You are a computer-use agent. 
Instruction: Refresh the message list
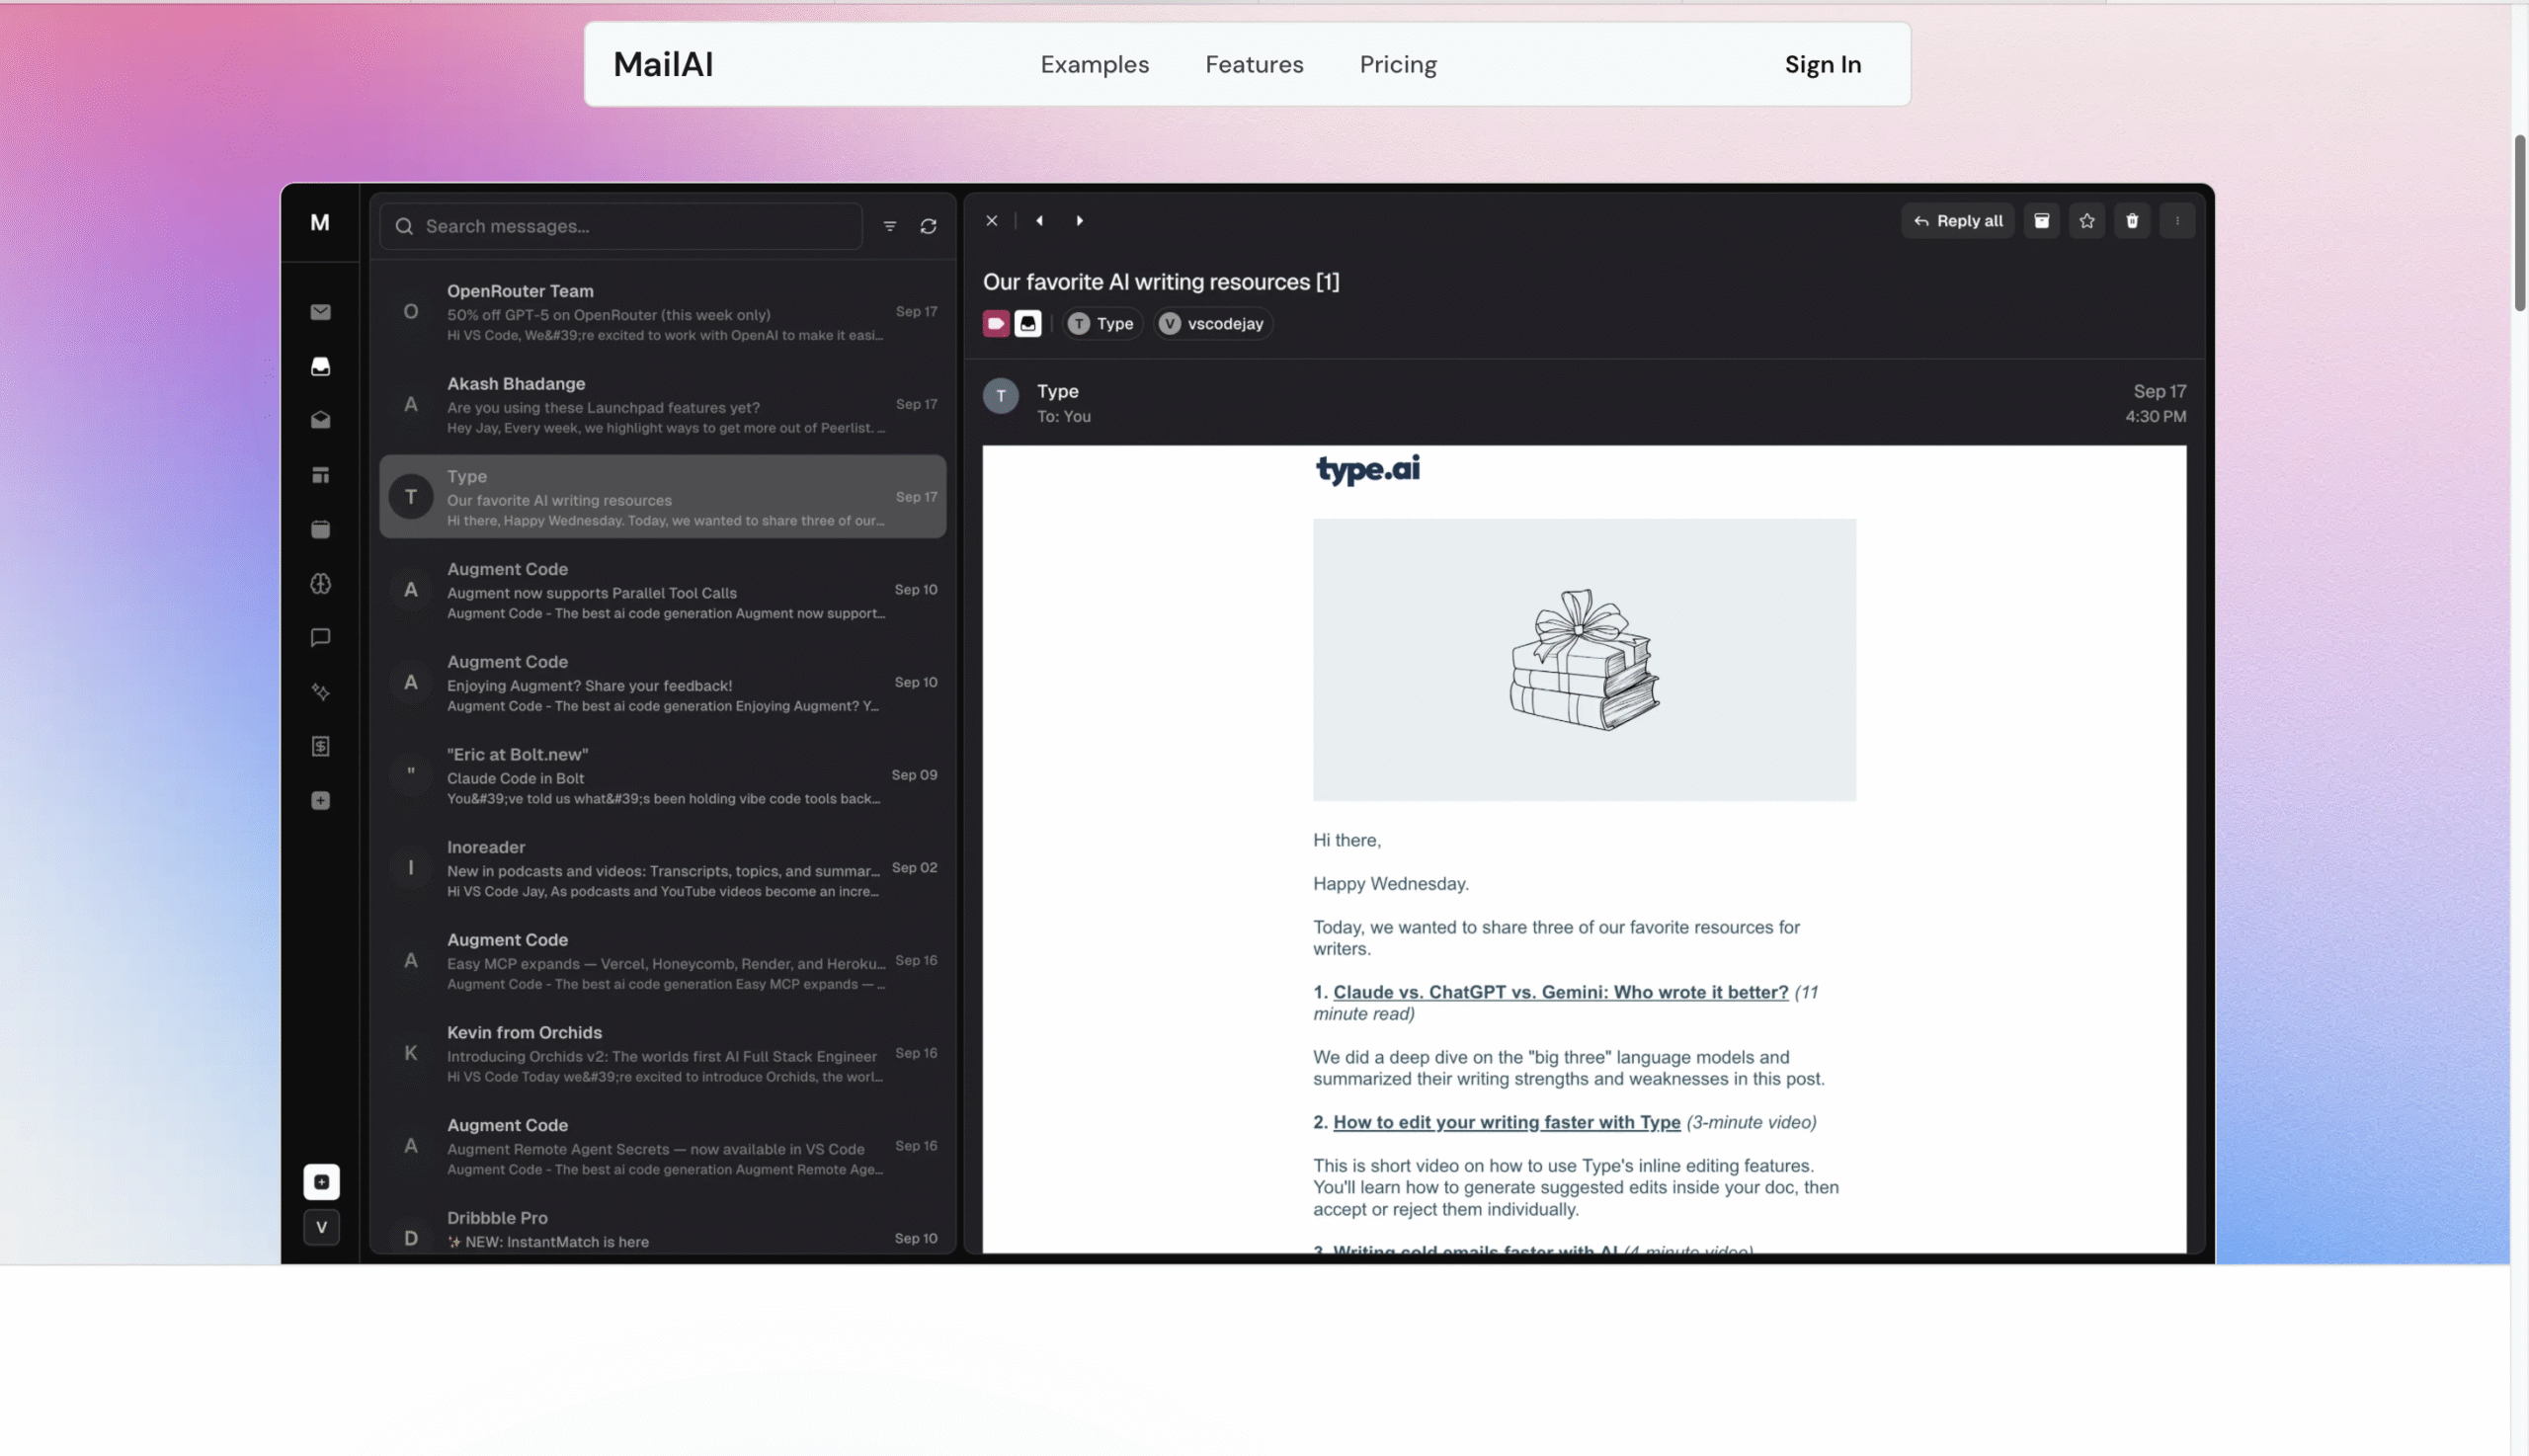tap(928, 226)
